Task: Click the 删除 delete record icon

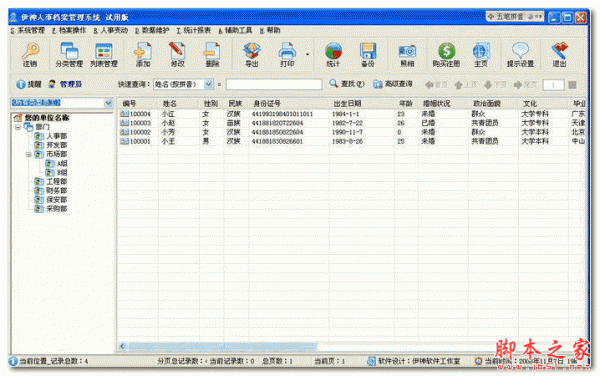Action: [212, 55]
